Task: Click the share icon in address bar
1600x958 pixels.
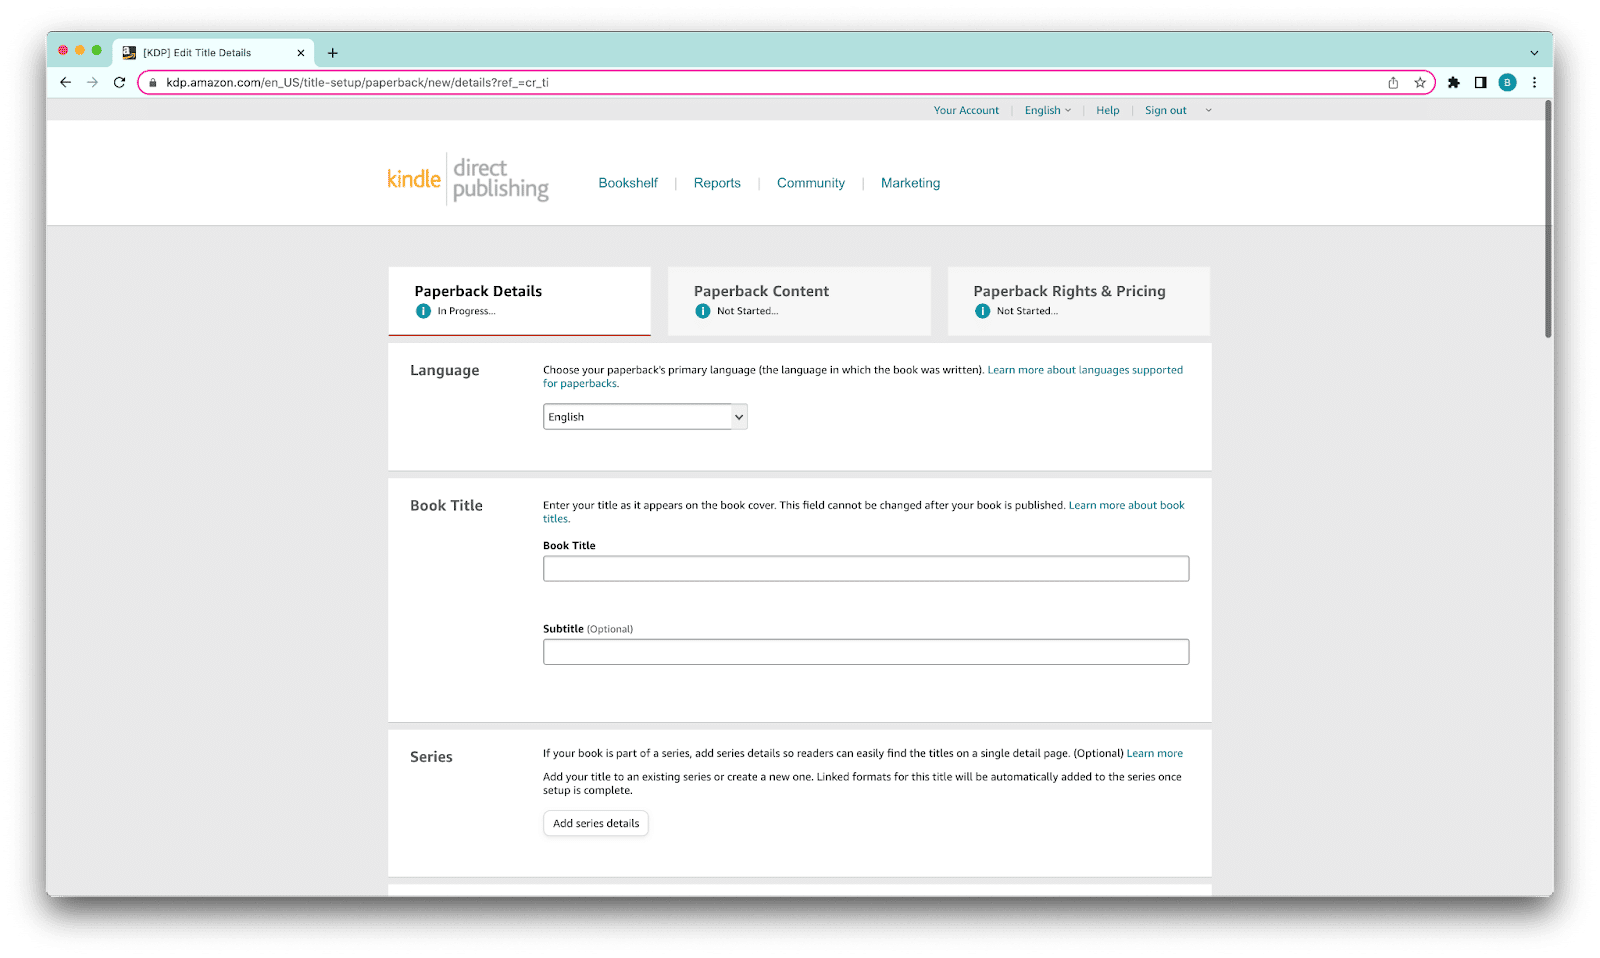Action: 1393,83
